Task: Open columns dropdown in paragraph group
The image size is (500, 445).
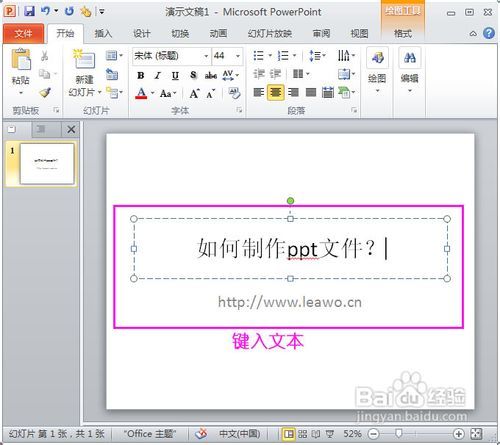Action: point(301,74)
